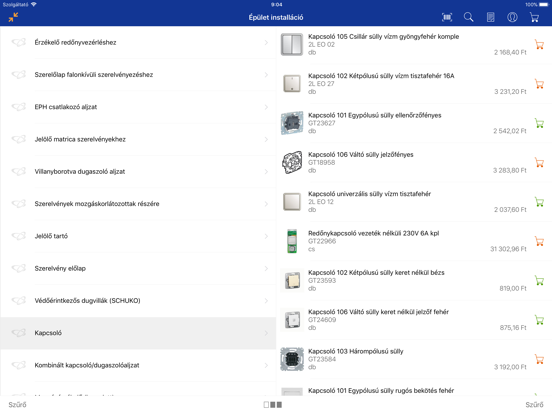Image resolution: width=552 pixels, height=414 pixels.
Task: Expand Jelölő matrica szerelvényekhez chevron
Action: click(x=266, y=139)
